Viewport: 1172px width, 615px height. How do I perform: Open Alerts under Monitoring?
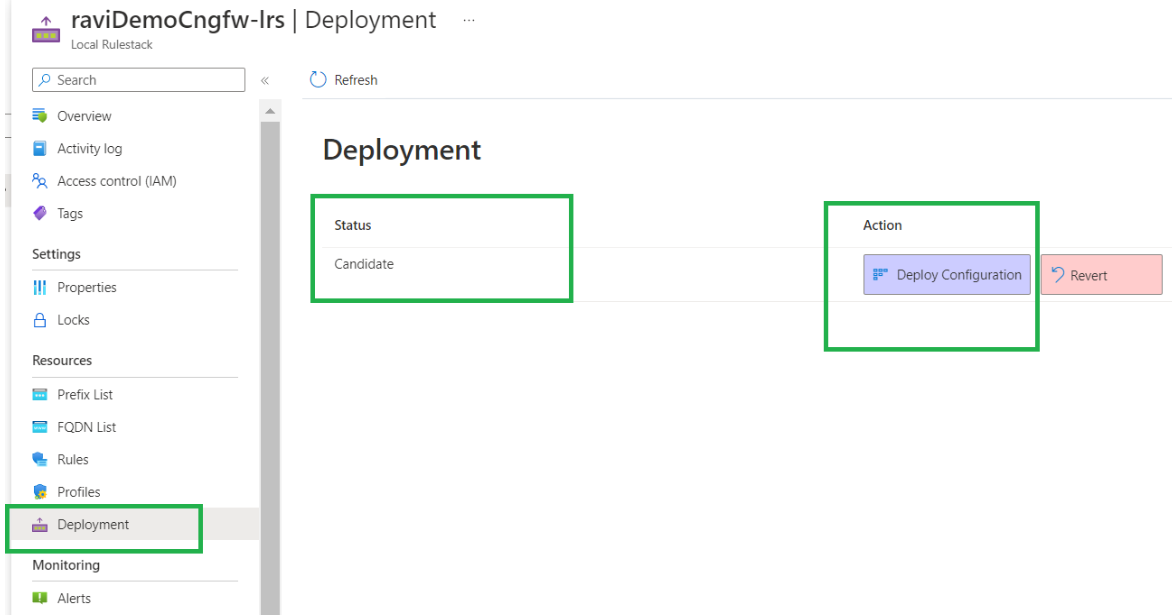tap(73, 599)
